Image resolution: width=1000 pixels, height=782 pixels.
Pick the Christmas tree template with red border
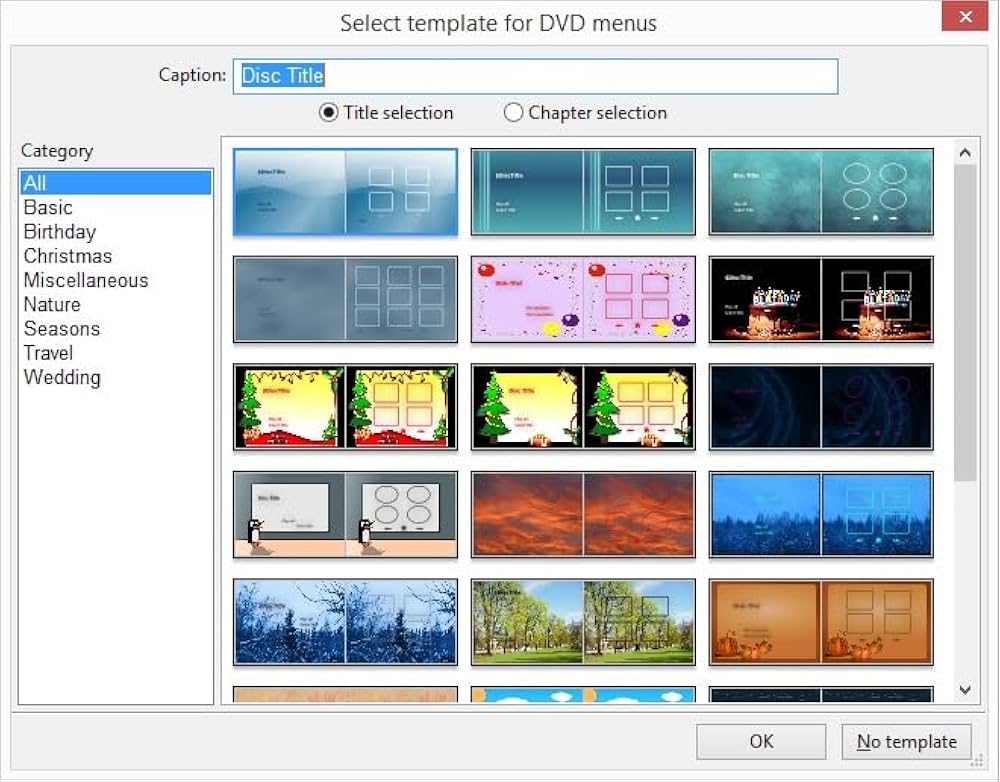click(345, 406)
